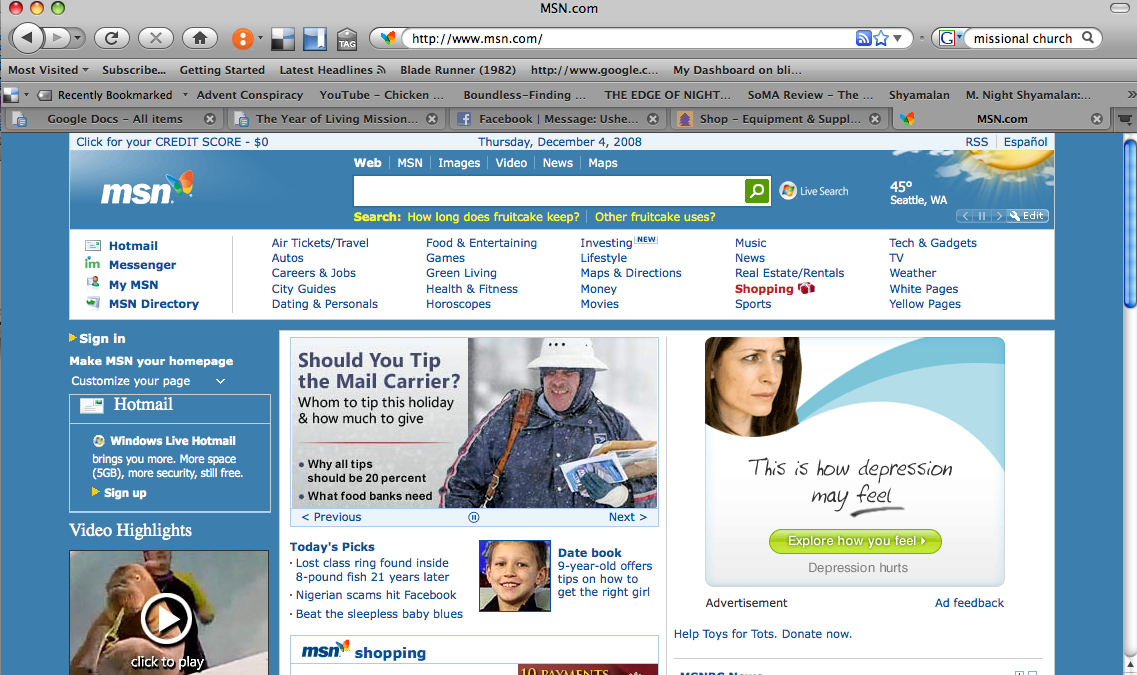Click the TAG toolbar icon
1137x675 pixels.
coord(347,39)
